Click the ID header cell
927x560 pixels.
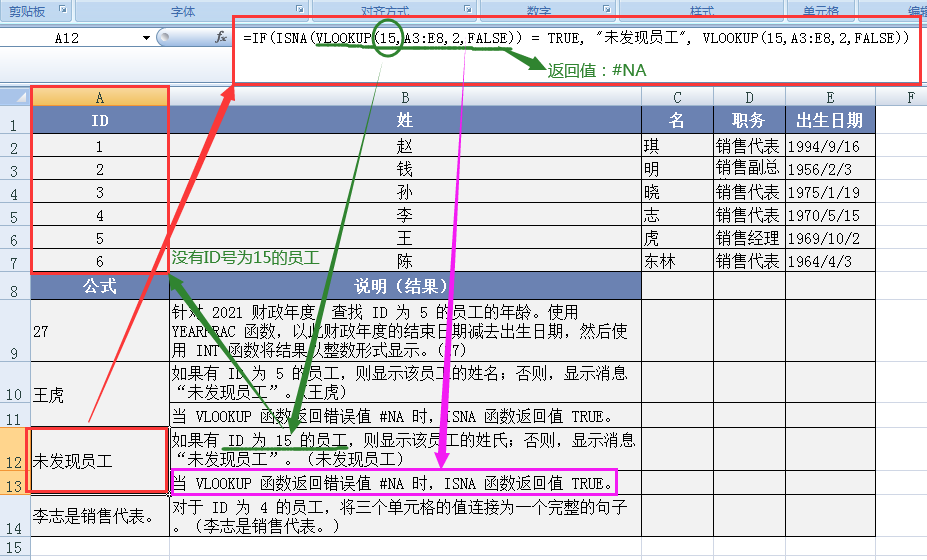(99, 121)
